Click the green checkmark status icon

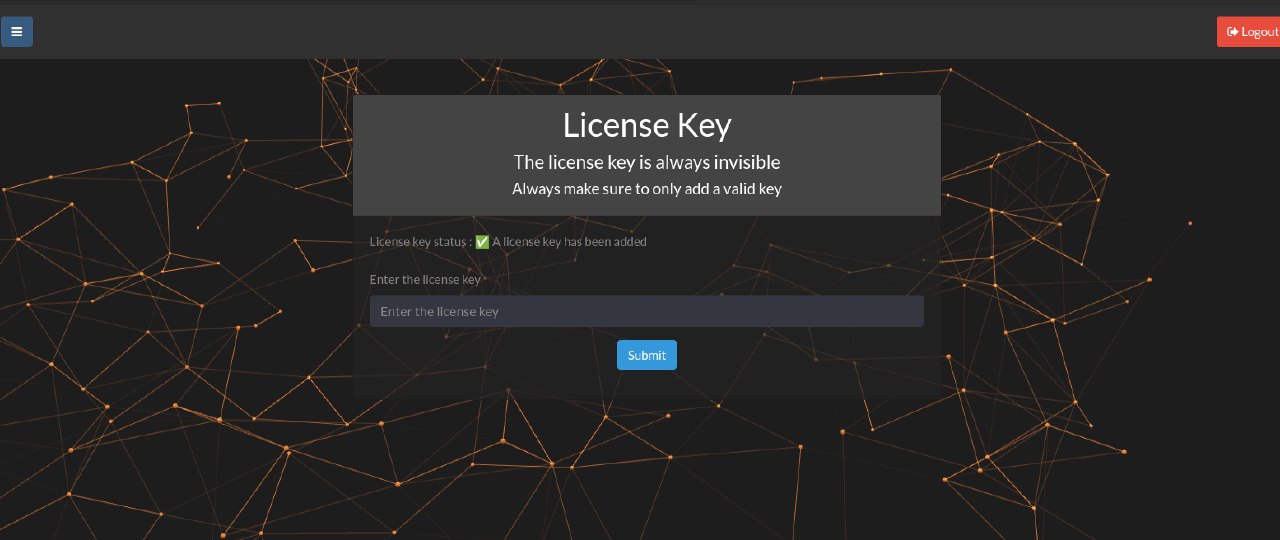click(x=482, y=242)
